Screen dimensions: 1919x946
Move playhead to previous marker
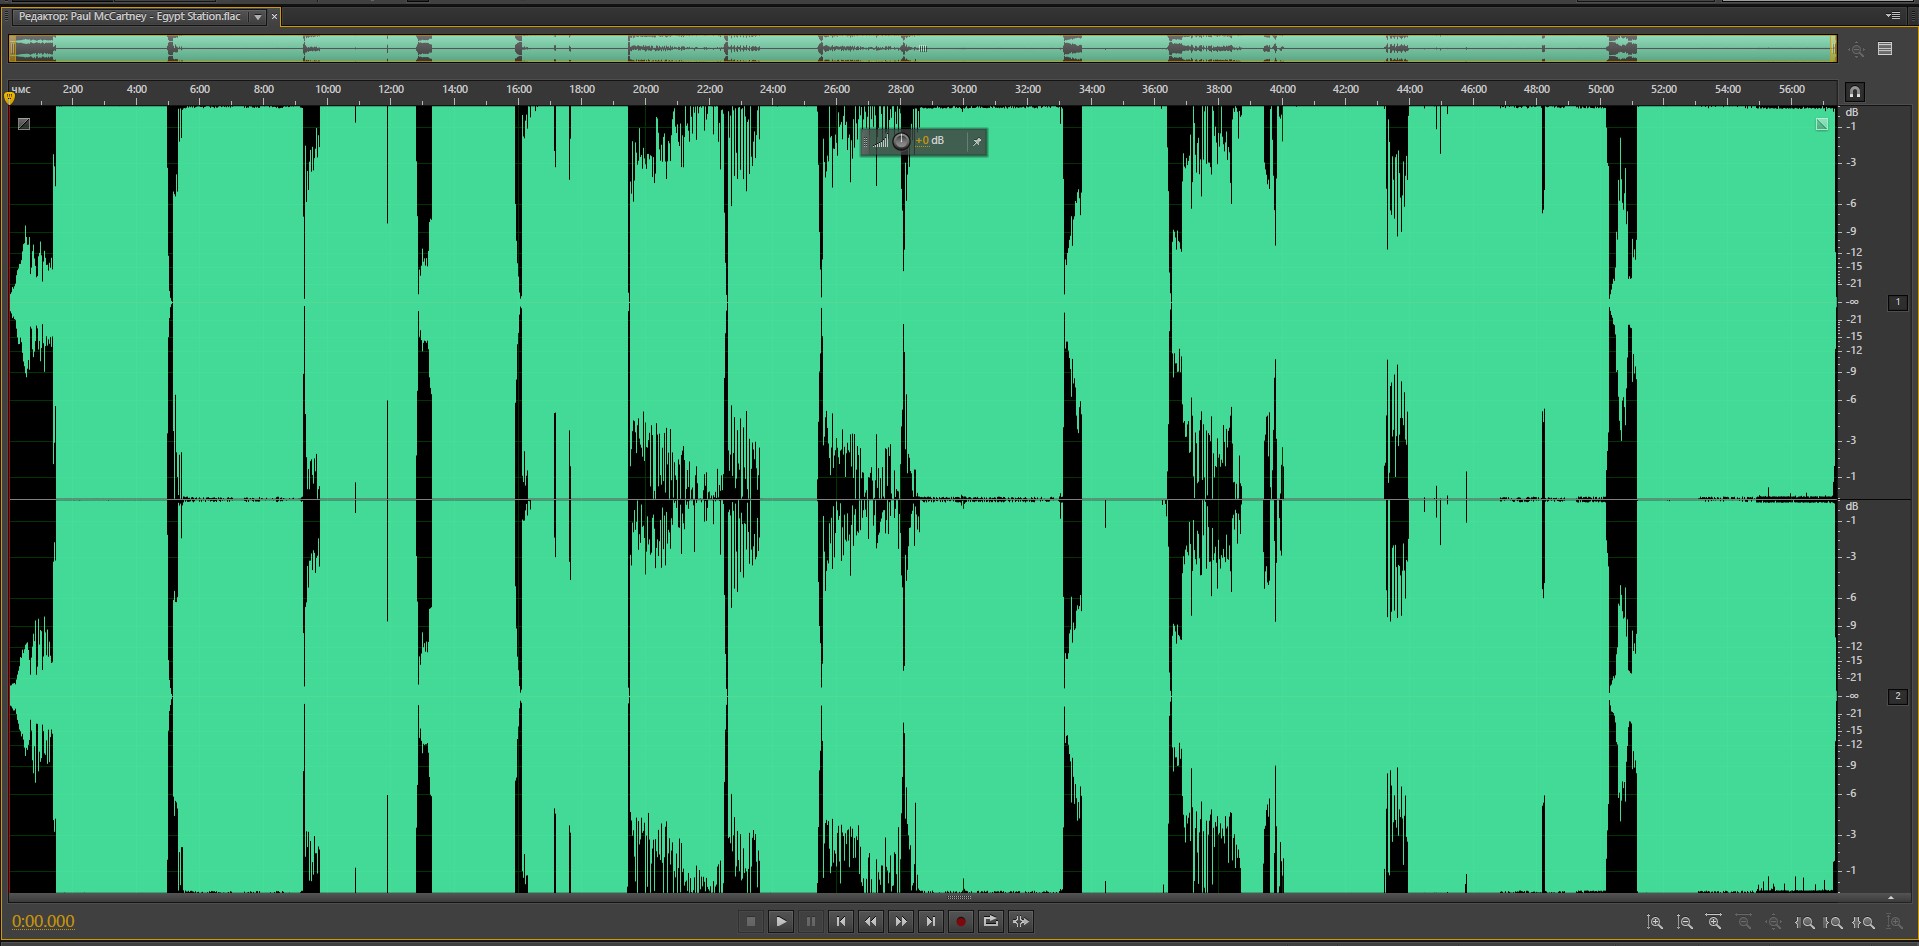(841, 922)
